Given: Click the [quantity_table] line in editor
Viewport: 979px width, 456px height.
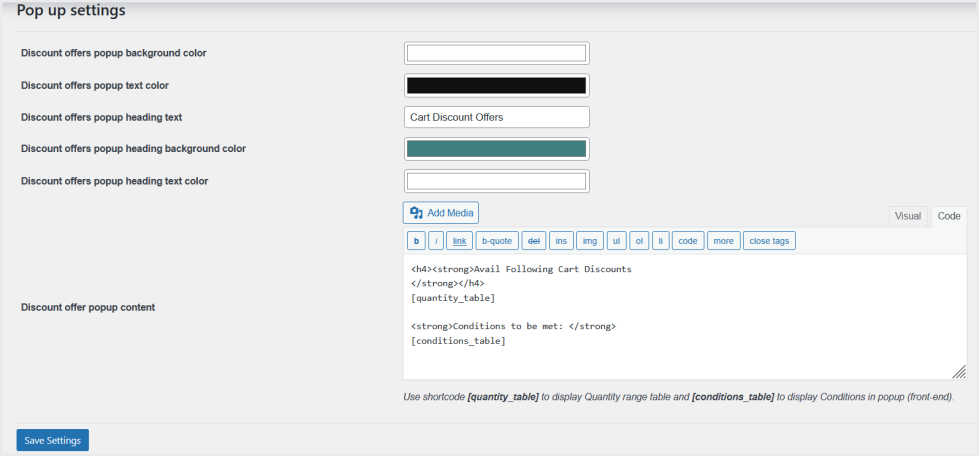Looking at the screenshot, I should click(453, 298).
